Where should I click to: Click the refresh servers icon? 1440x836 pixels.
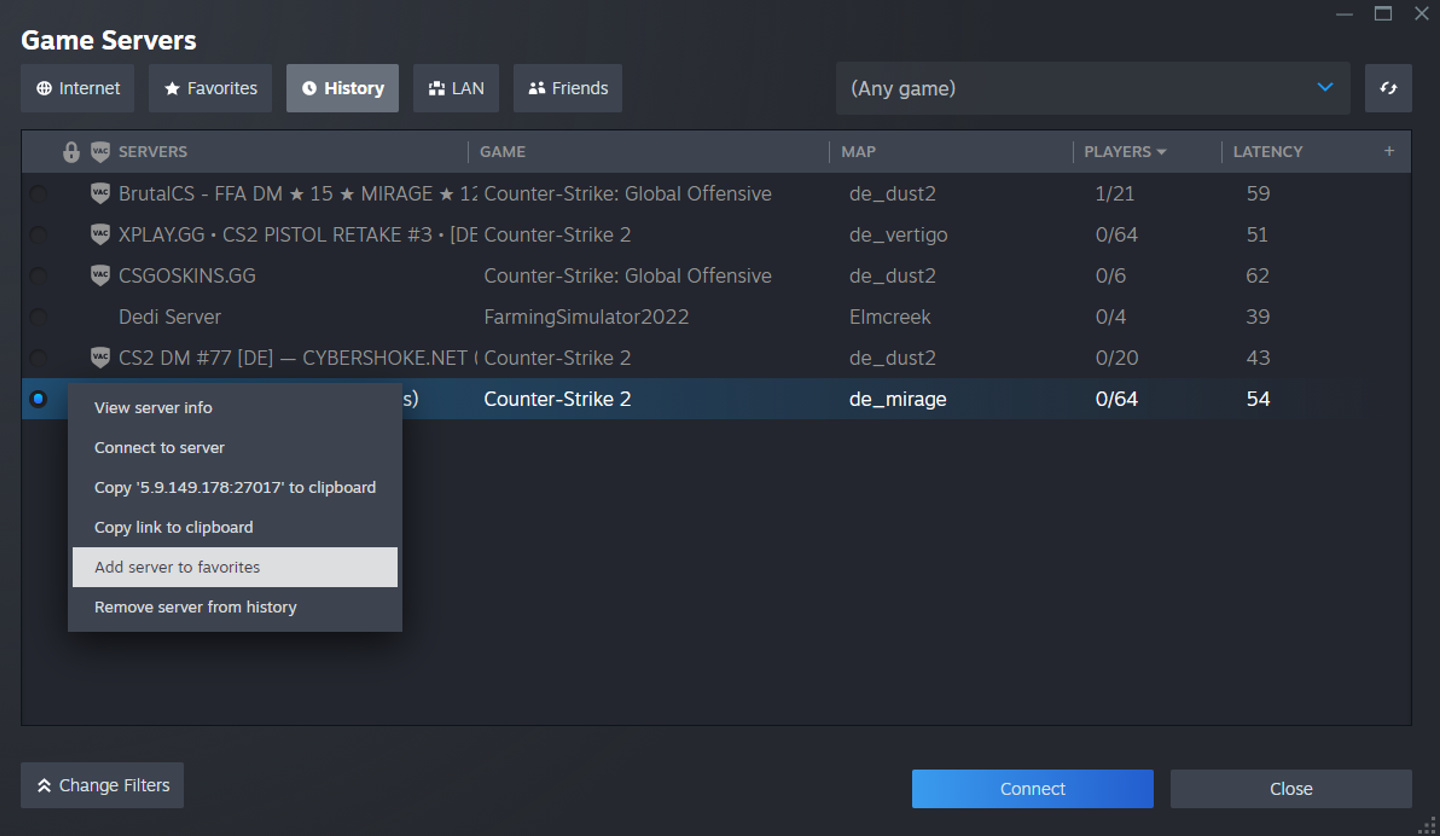pyautogui.click(x=1388, y=88)
